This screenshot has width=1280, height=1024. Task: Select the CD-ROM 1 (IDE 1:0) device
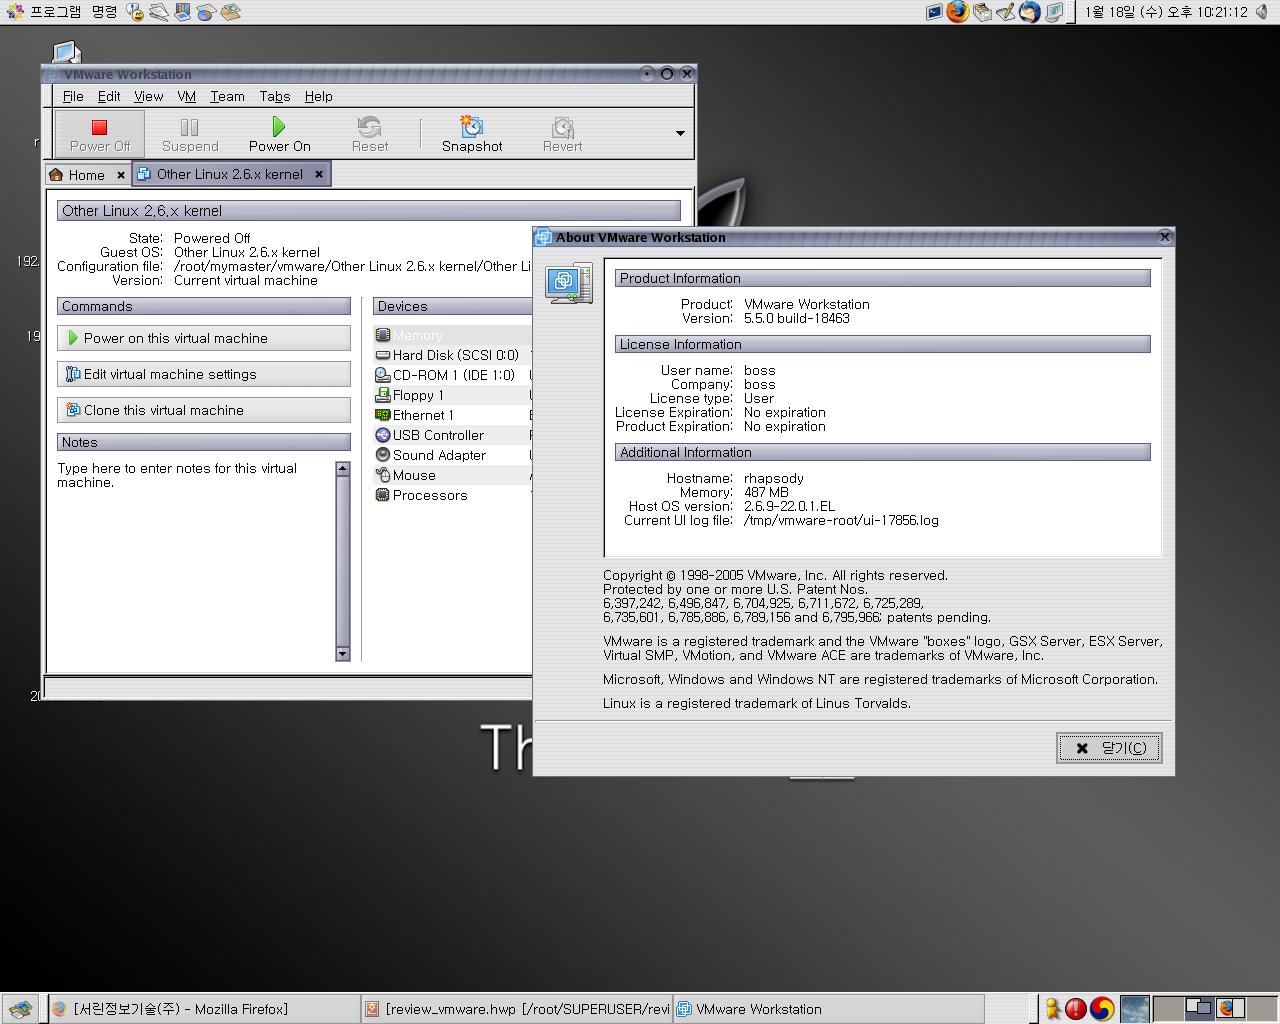(x=452, y=375)
